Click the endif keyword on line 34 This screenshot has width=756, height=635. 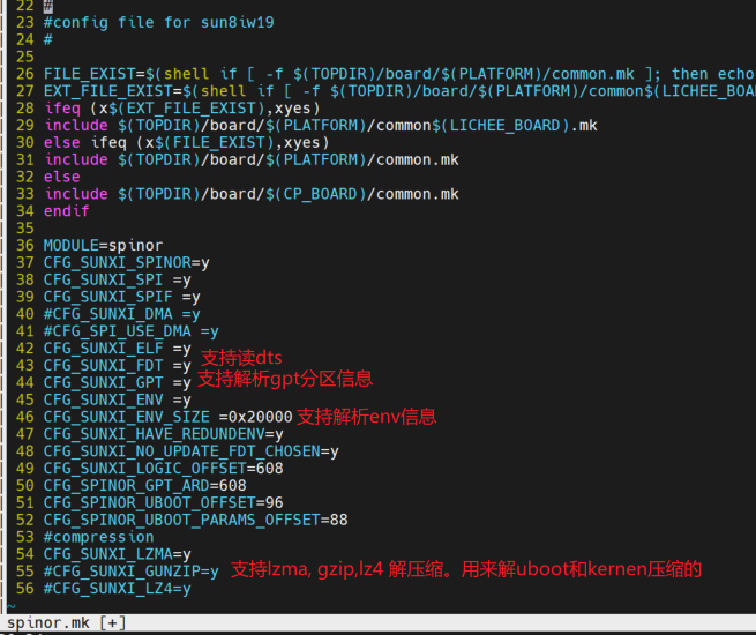[67, 211]
